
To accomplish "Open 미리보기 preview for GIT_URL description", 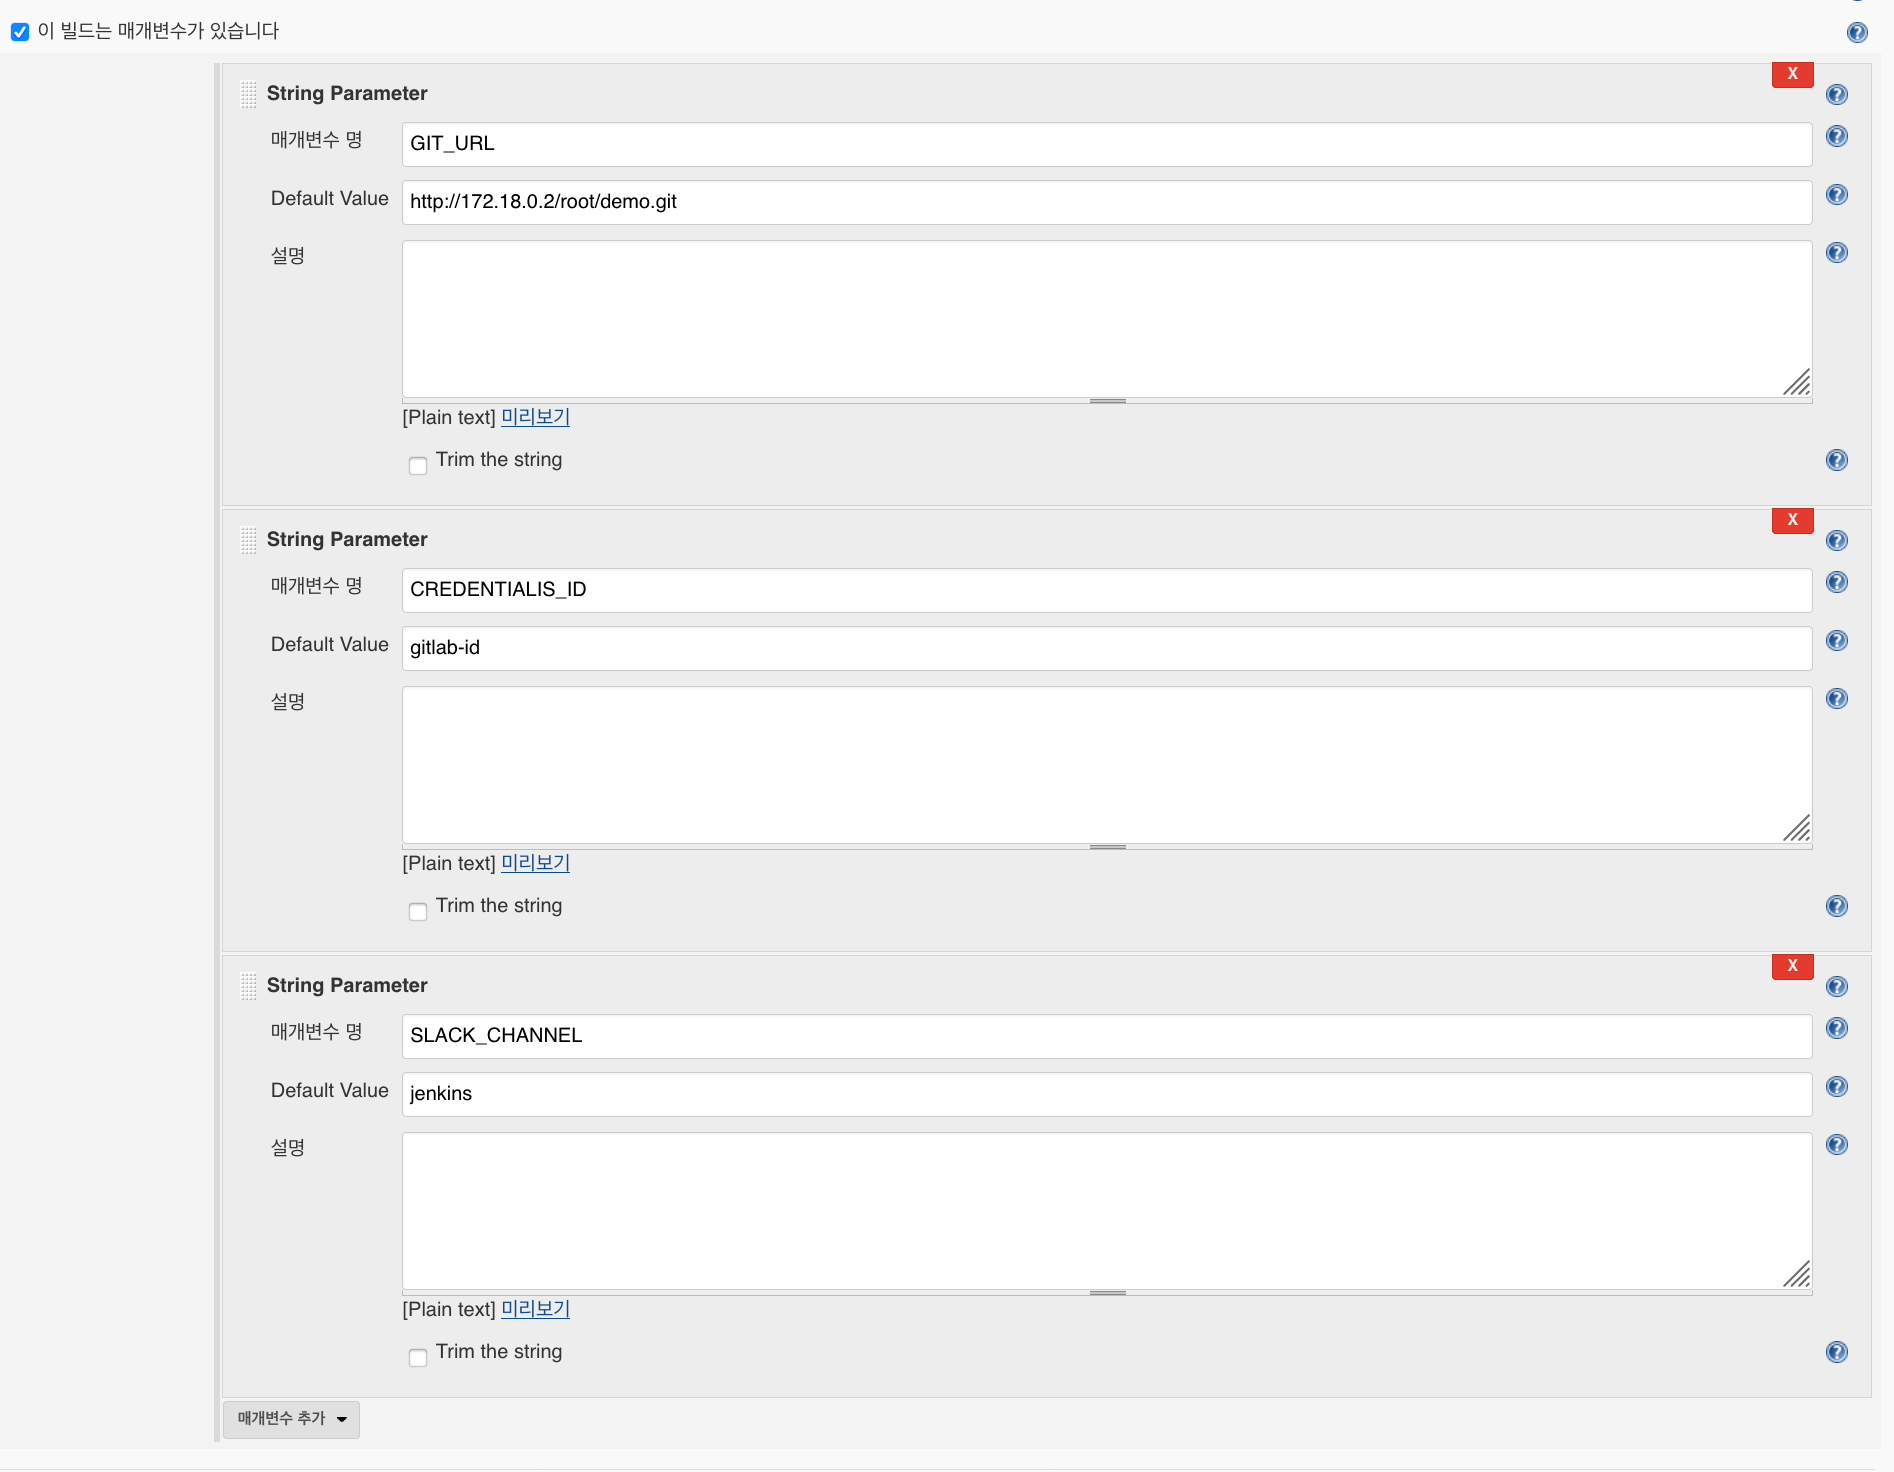I will pos(534,417).
